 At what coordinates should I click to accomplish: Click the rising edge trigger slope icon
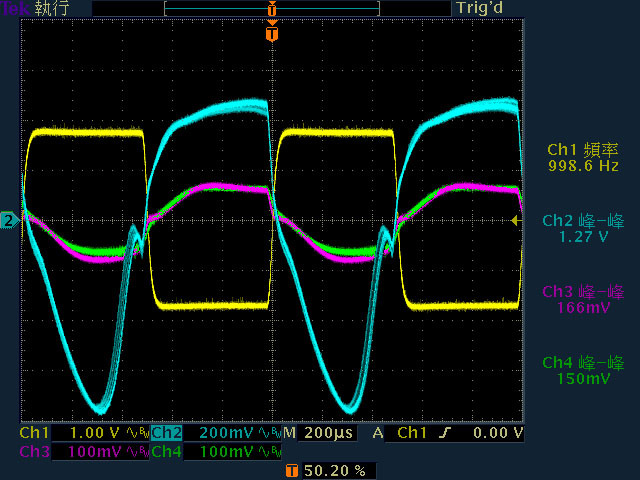click(446, 433)
